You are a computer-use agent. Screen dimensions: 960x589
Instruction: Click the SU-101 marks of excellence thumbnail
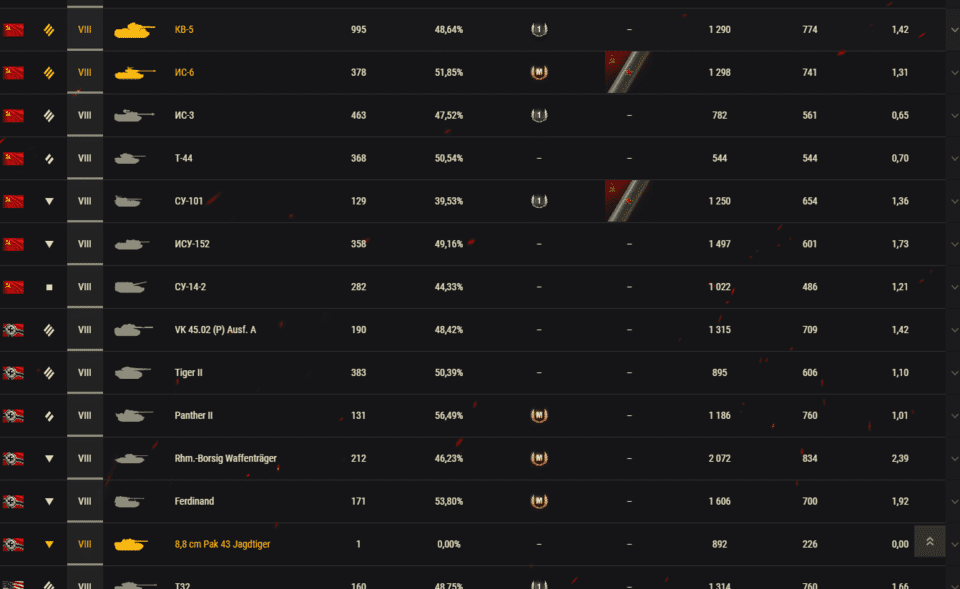[x=628, y=201]
